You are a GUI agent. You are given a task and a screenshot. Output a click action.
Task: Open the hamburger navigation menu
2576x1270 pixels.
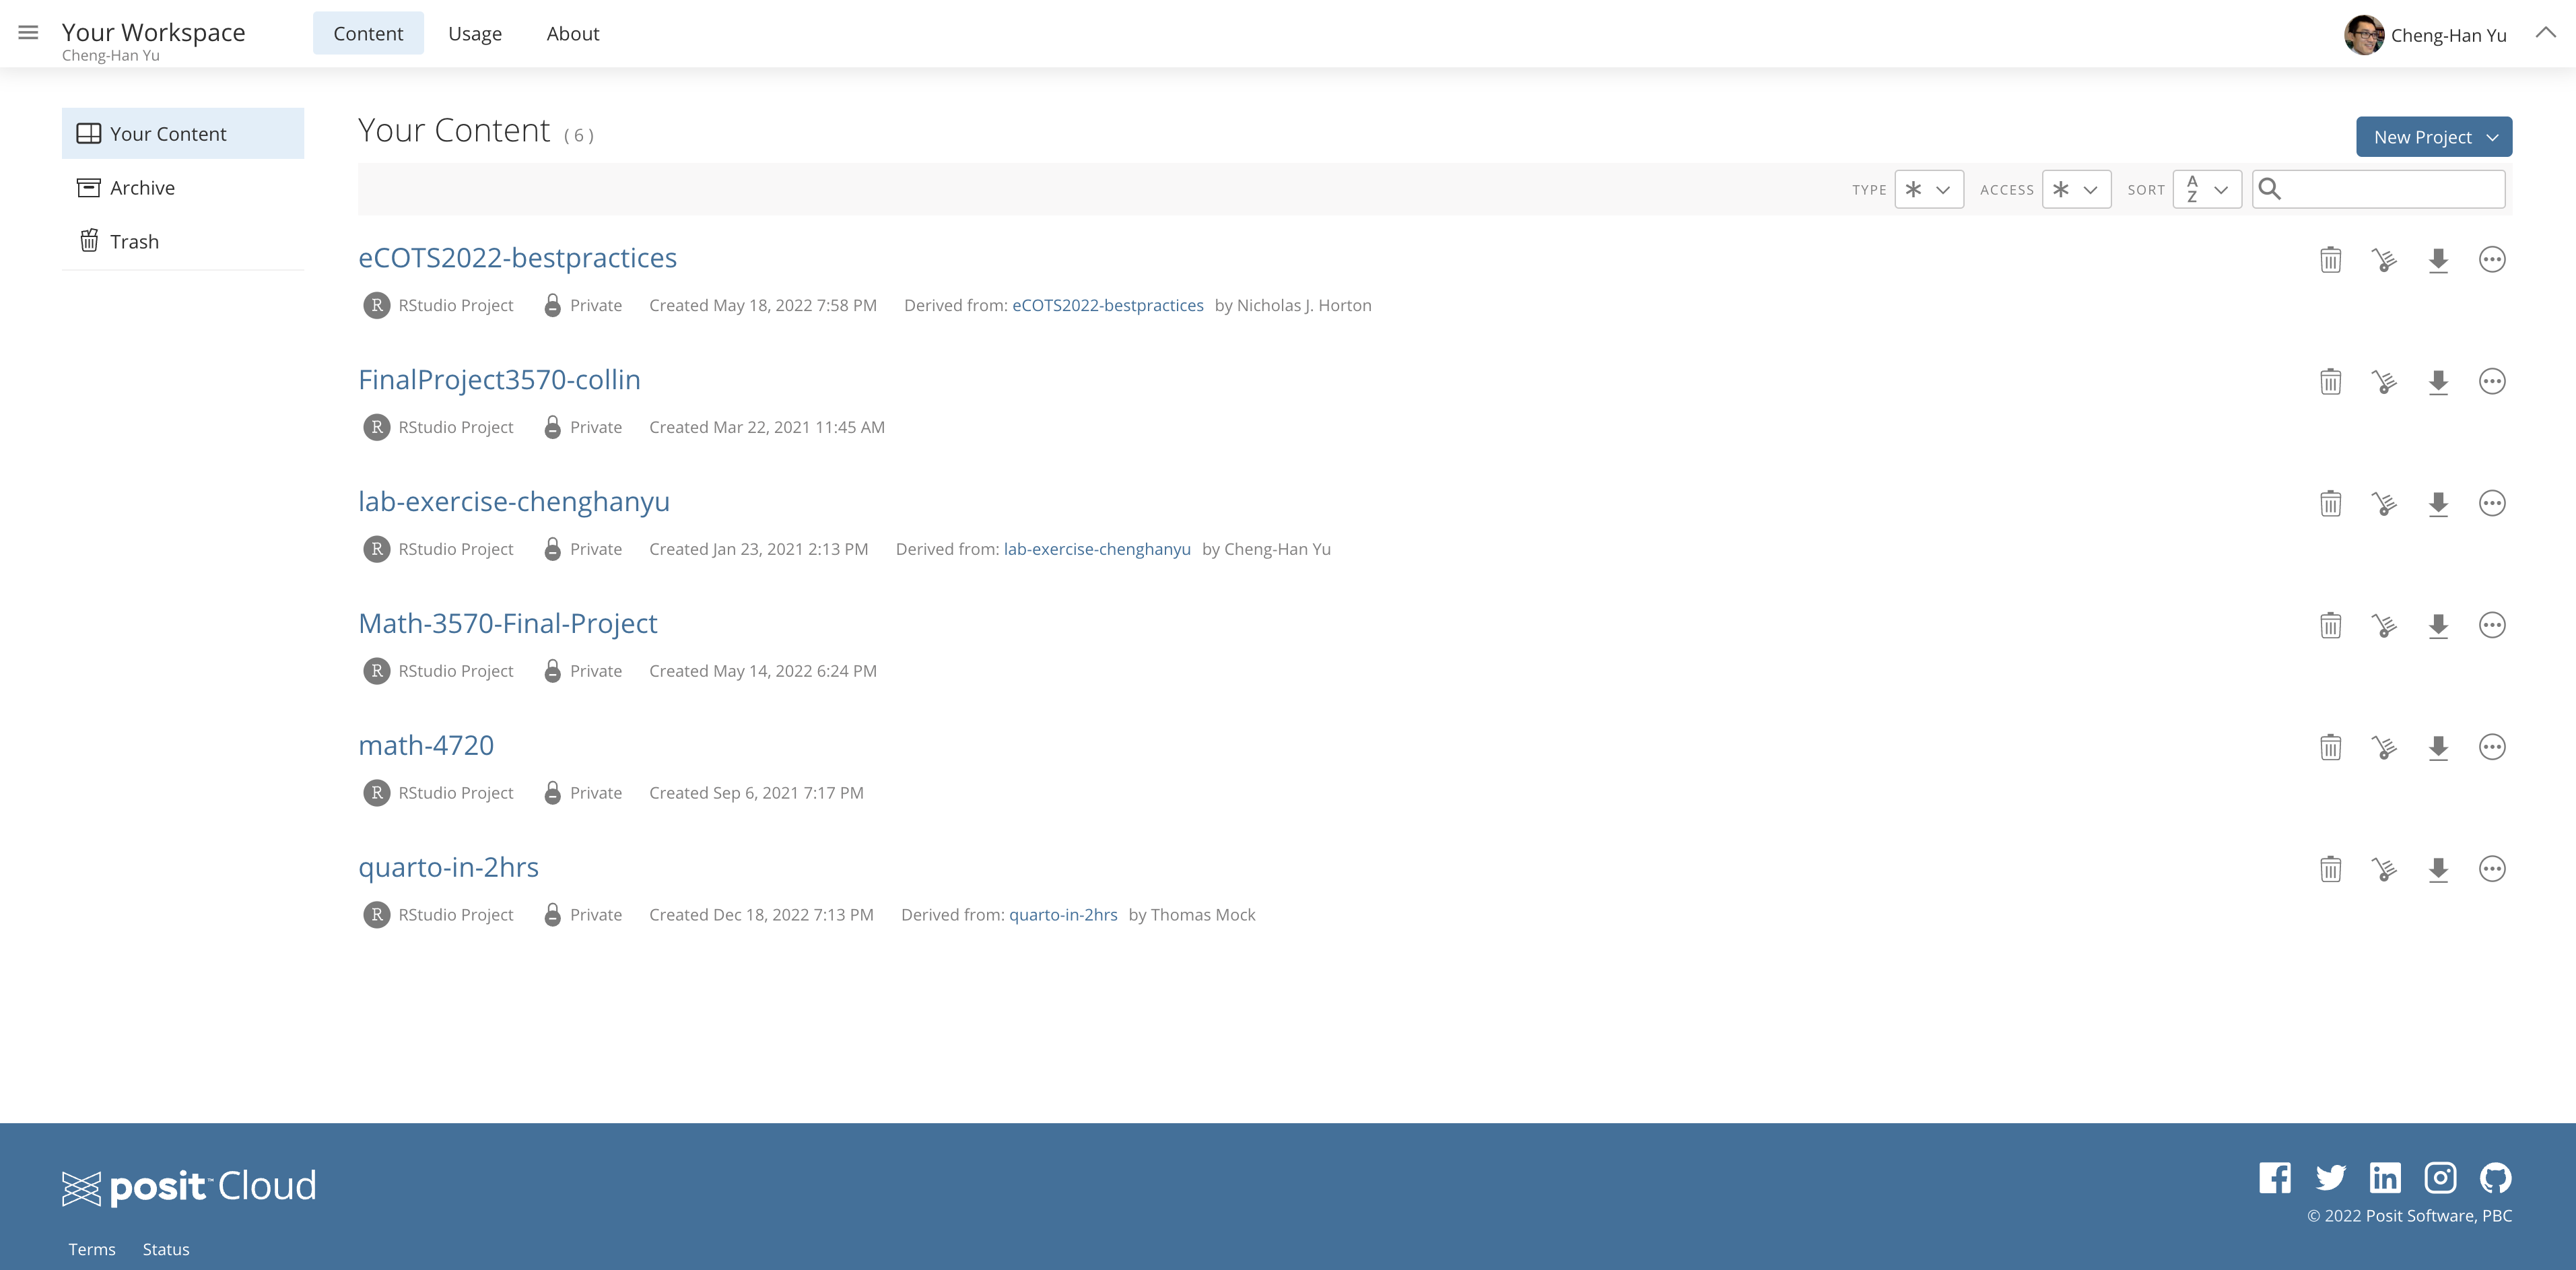28,33
